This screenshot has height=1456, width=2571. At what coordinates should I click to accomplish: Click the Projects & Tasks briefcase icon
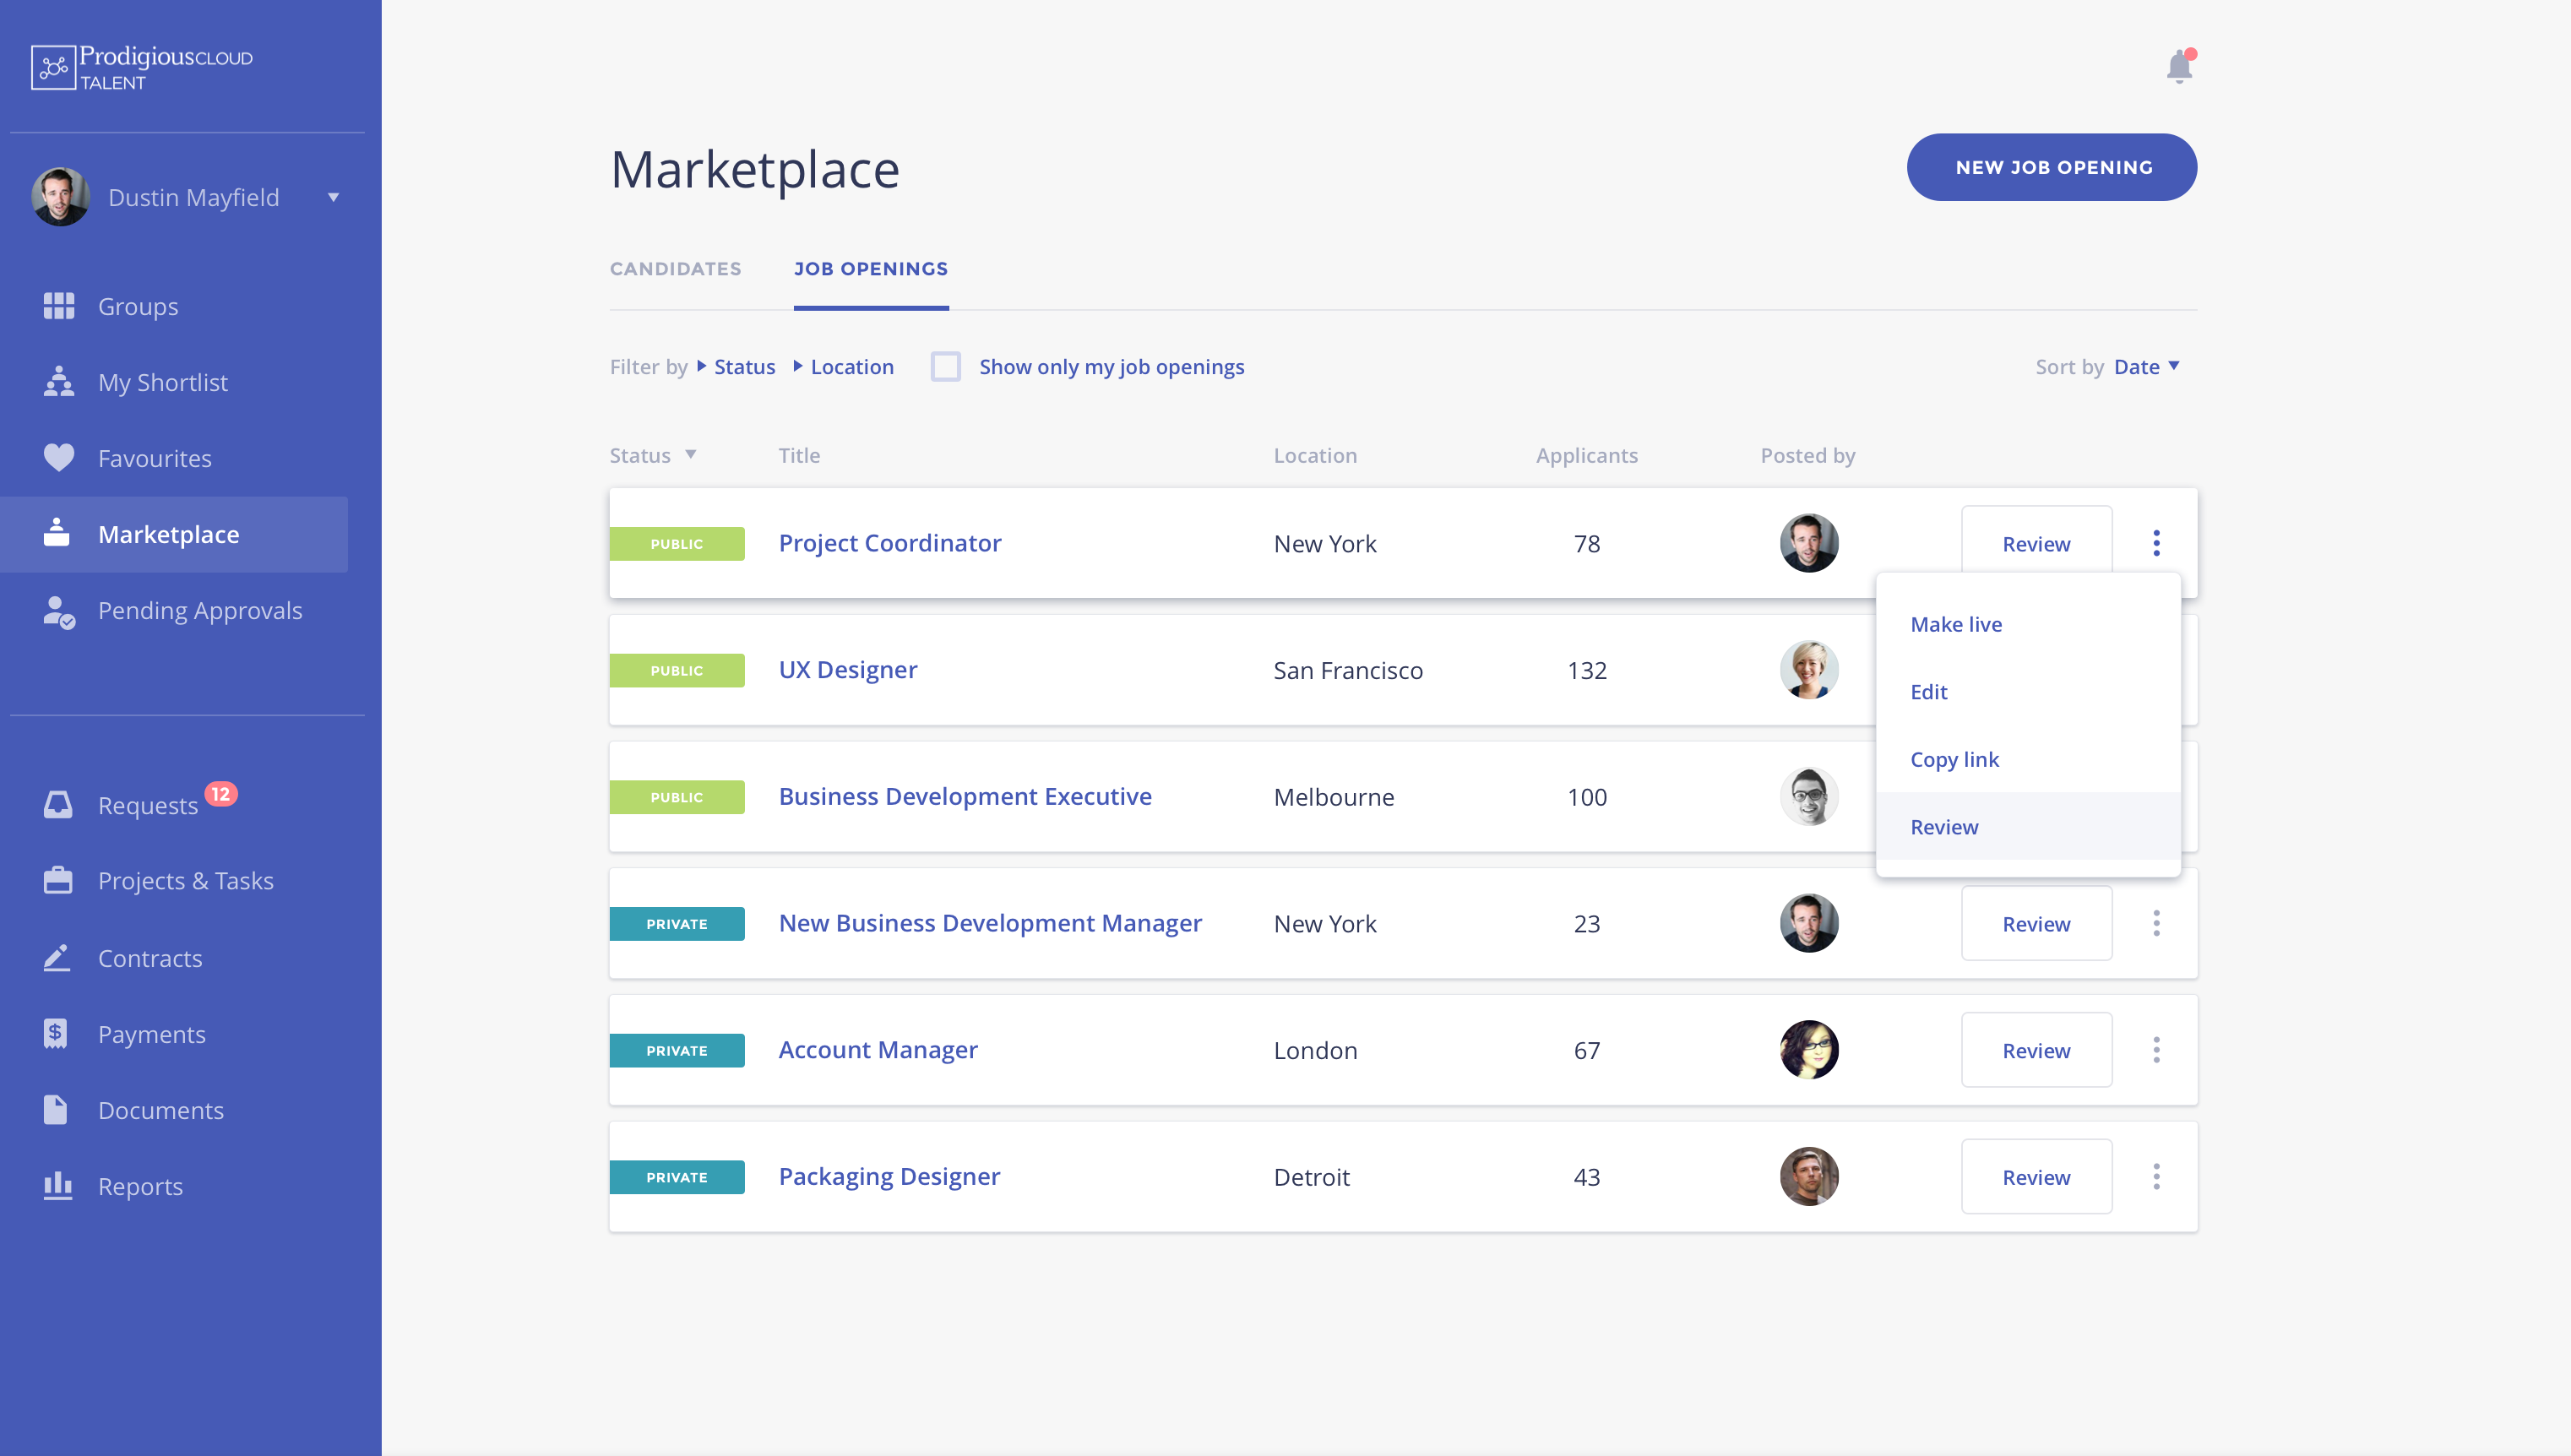point(58,880)
